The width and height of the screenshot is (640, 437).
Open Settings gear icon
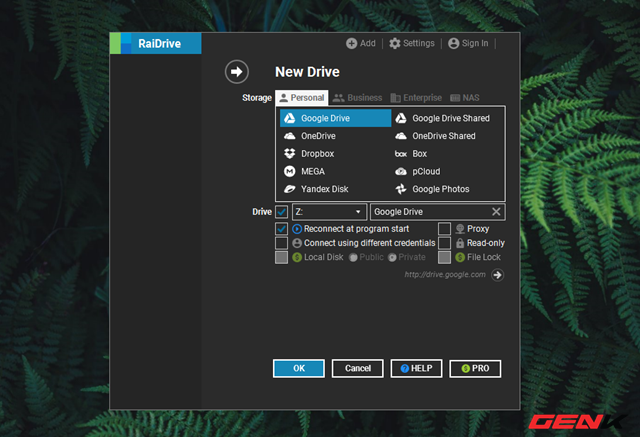pos(394,43)
